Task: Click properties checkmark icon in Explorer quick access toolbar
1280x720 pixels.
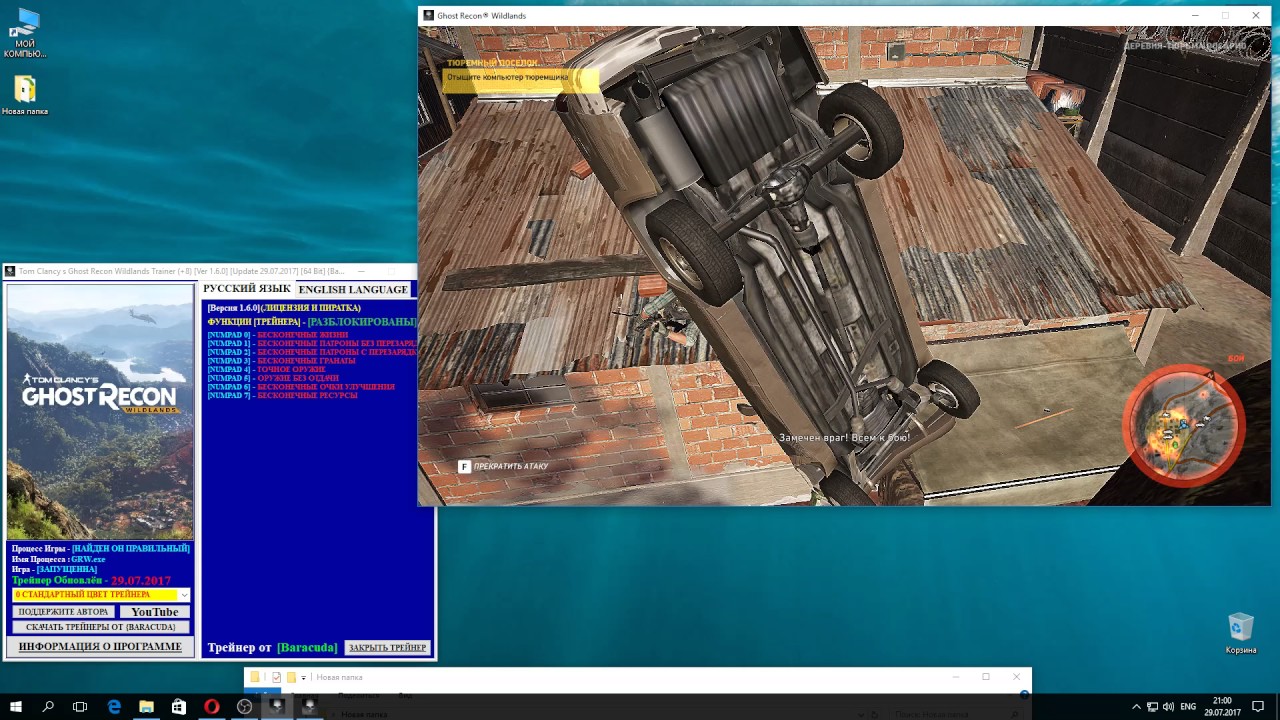Action: click(x=277, y=677)
